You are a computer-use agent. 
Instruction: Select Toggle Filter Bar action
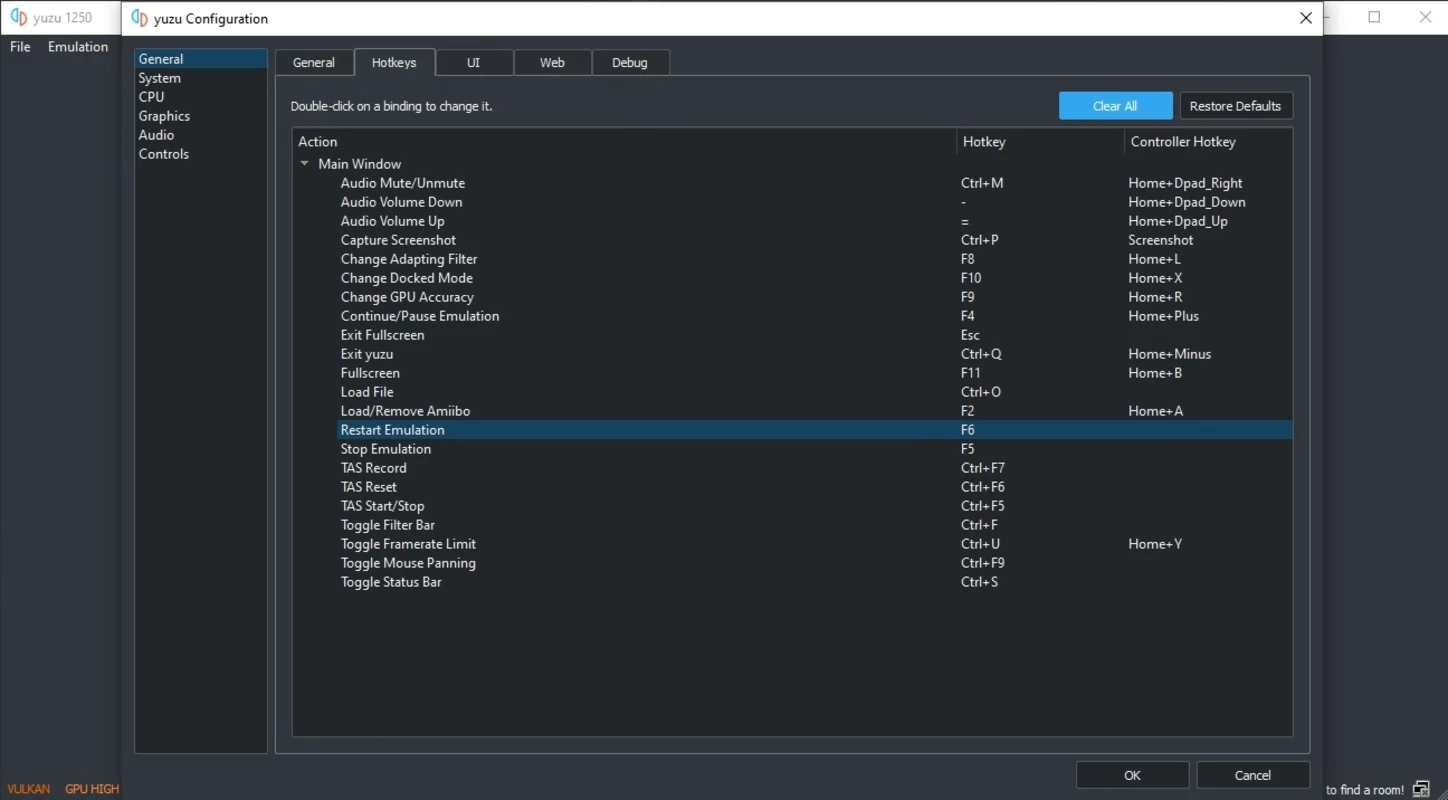tap(388, 525)
